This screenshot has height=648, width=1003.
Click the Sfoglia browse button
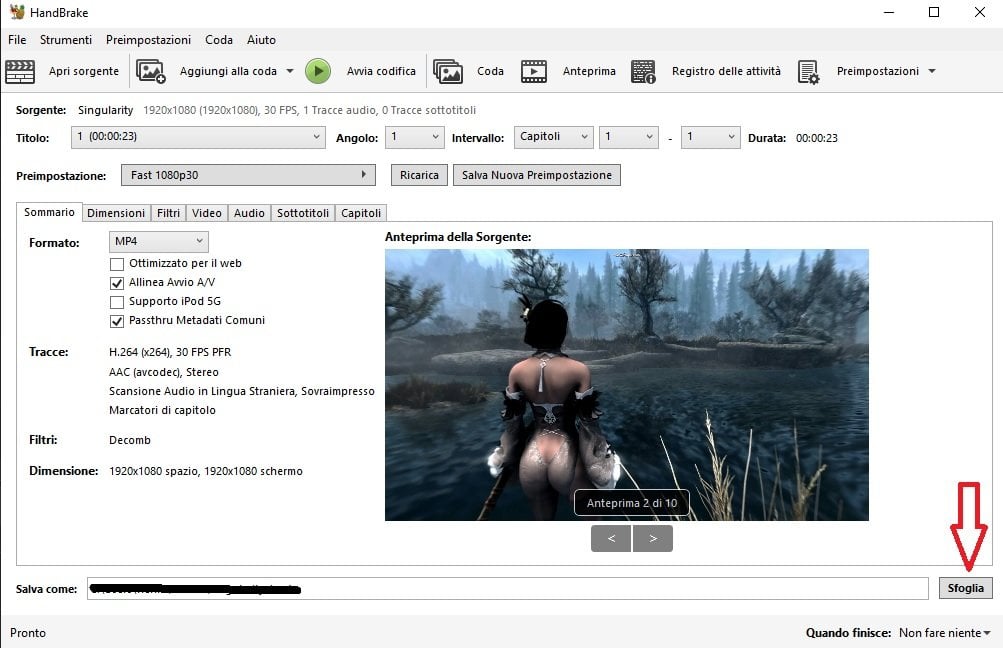click(x=965, y=588)
